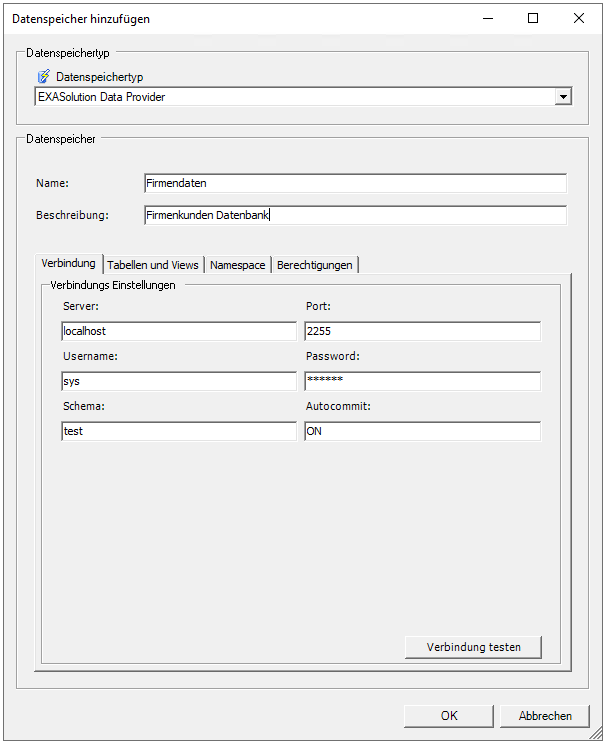Click into the Name field containing Firmendaten
The width and height of the screenshot is (607, 745).
point(355,183)
